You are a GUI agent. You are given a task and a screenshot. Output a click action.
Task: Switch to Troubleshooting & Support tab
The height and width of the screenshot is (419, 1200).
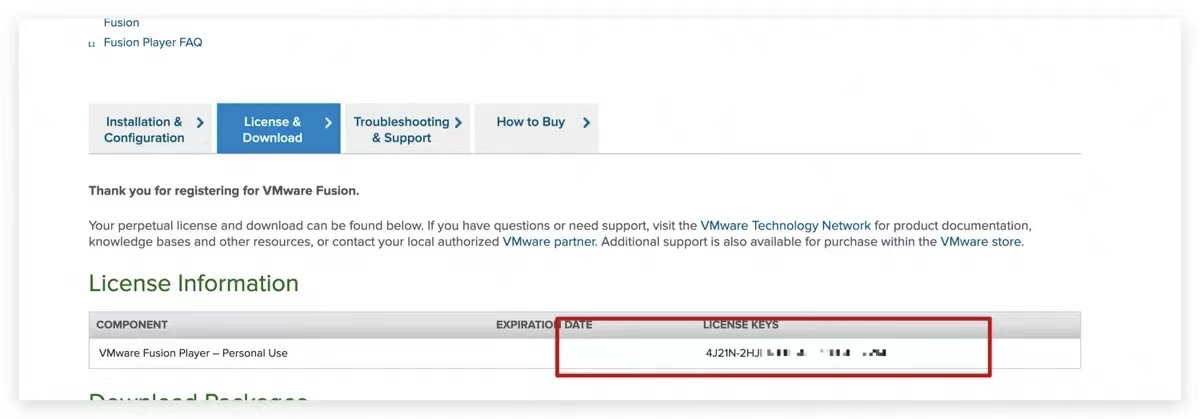pos(407,129)
